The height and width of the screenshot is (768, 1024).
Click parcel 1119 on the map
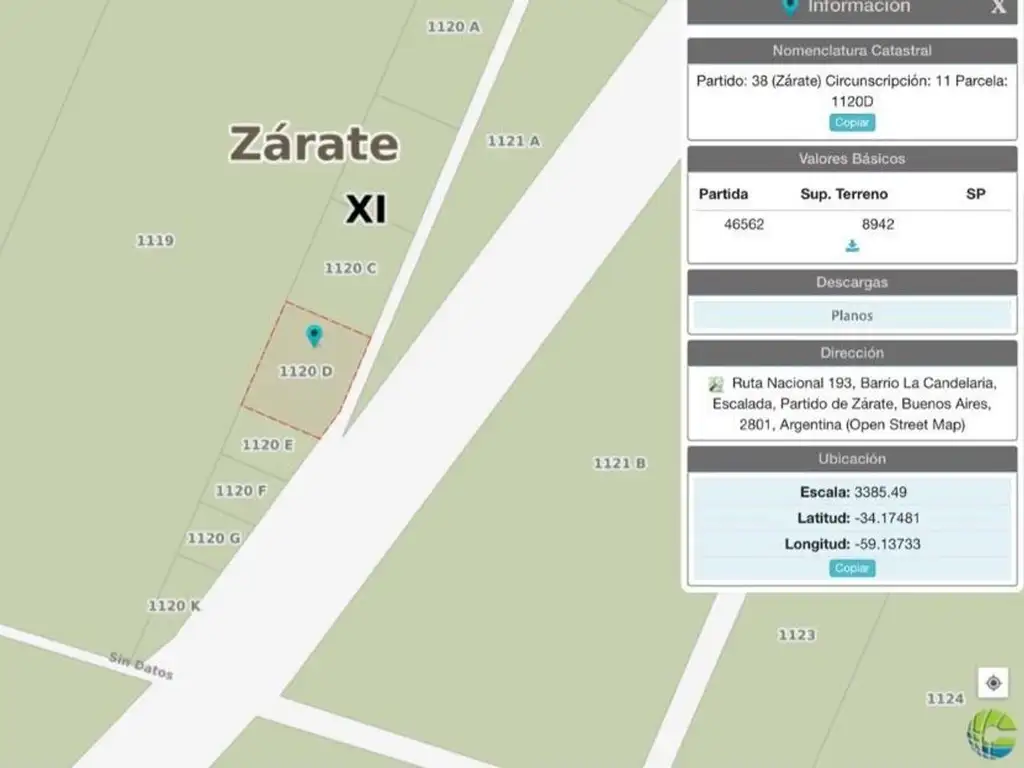click(x=155, y=240)
